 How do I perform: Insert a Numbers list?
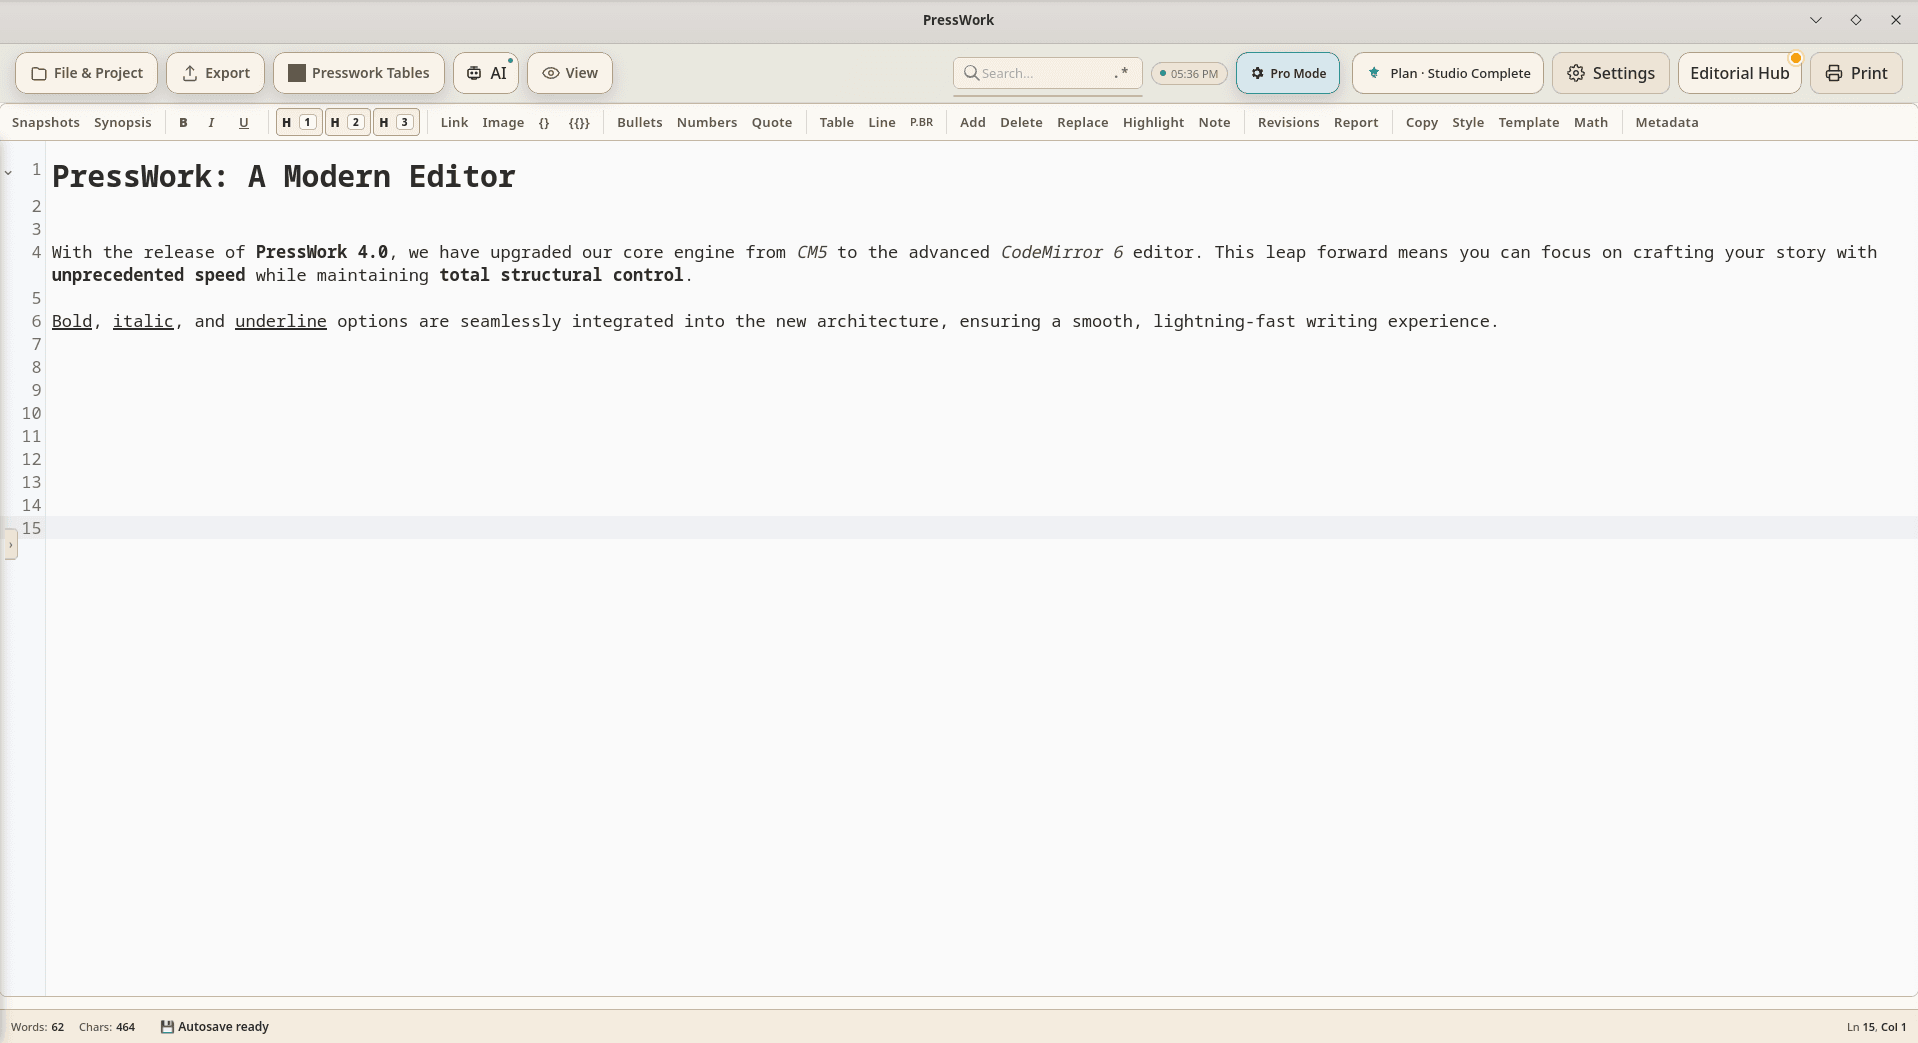707,122
